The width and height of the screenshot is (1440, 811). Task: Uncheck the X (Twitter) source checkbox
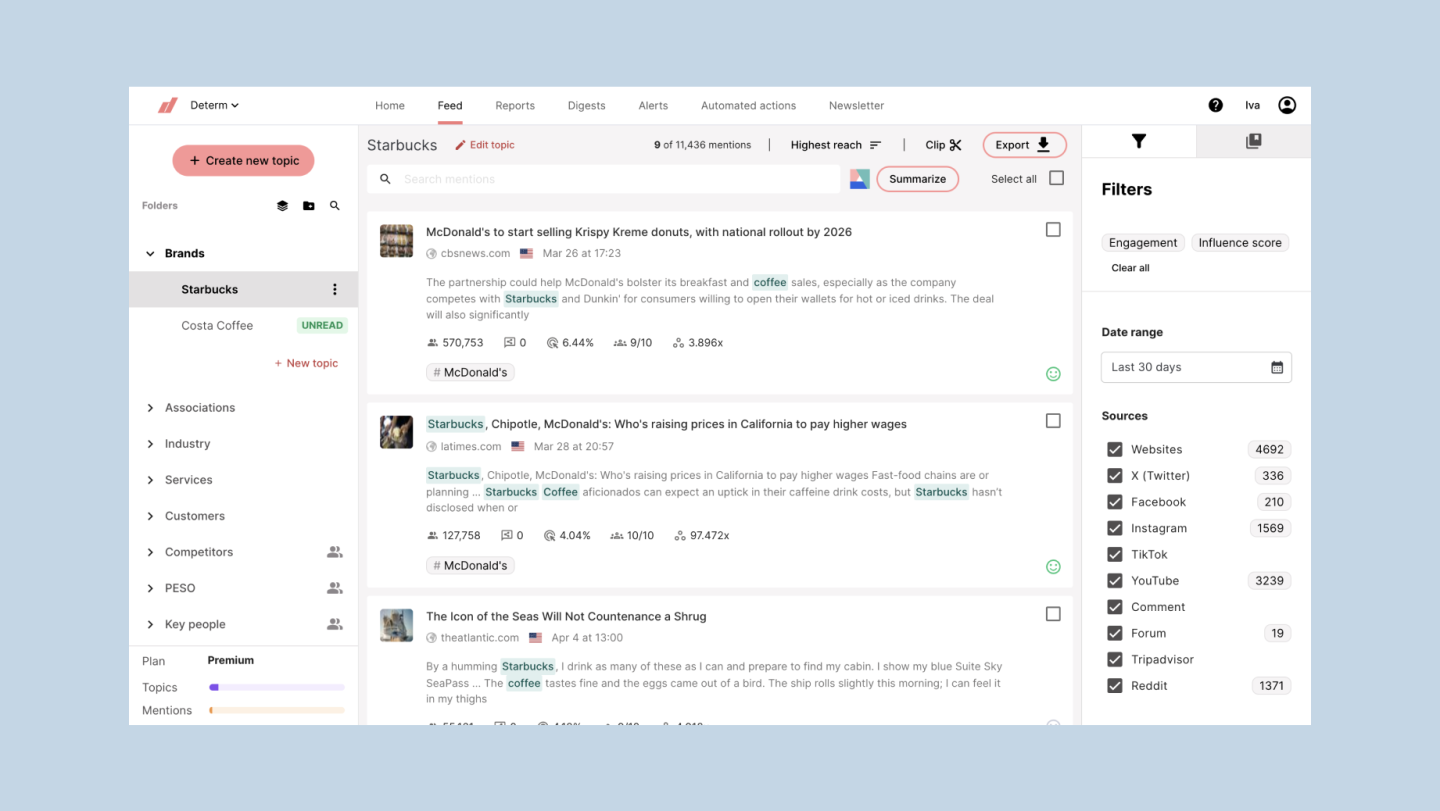(x=1115, y=476)
